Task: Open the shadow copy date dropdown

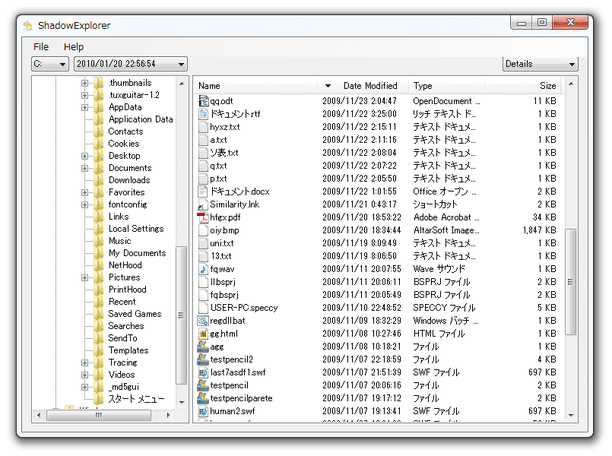Action: [x=131, y=64]
